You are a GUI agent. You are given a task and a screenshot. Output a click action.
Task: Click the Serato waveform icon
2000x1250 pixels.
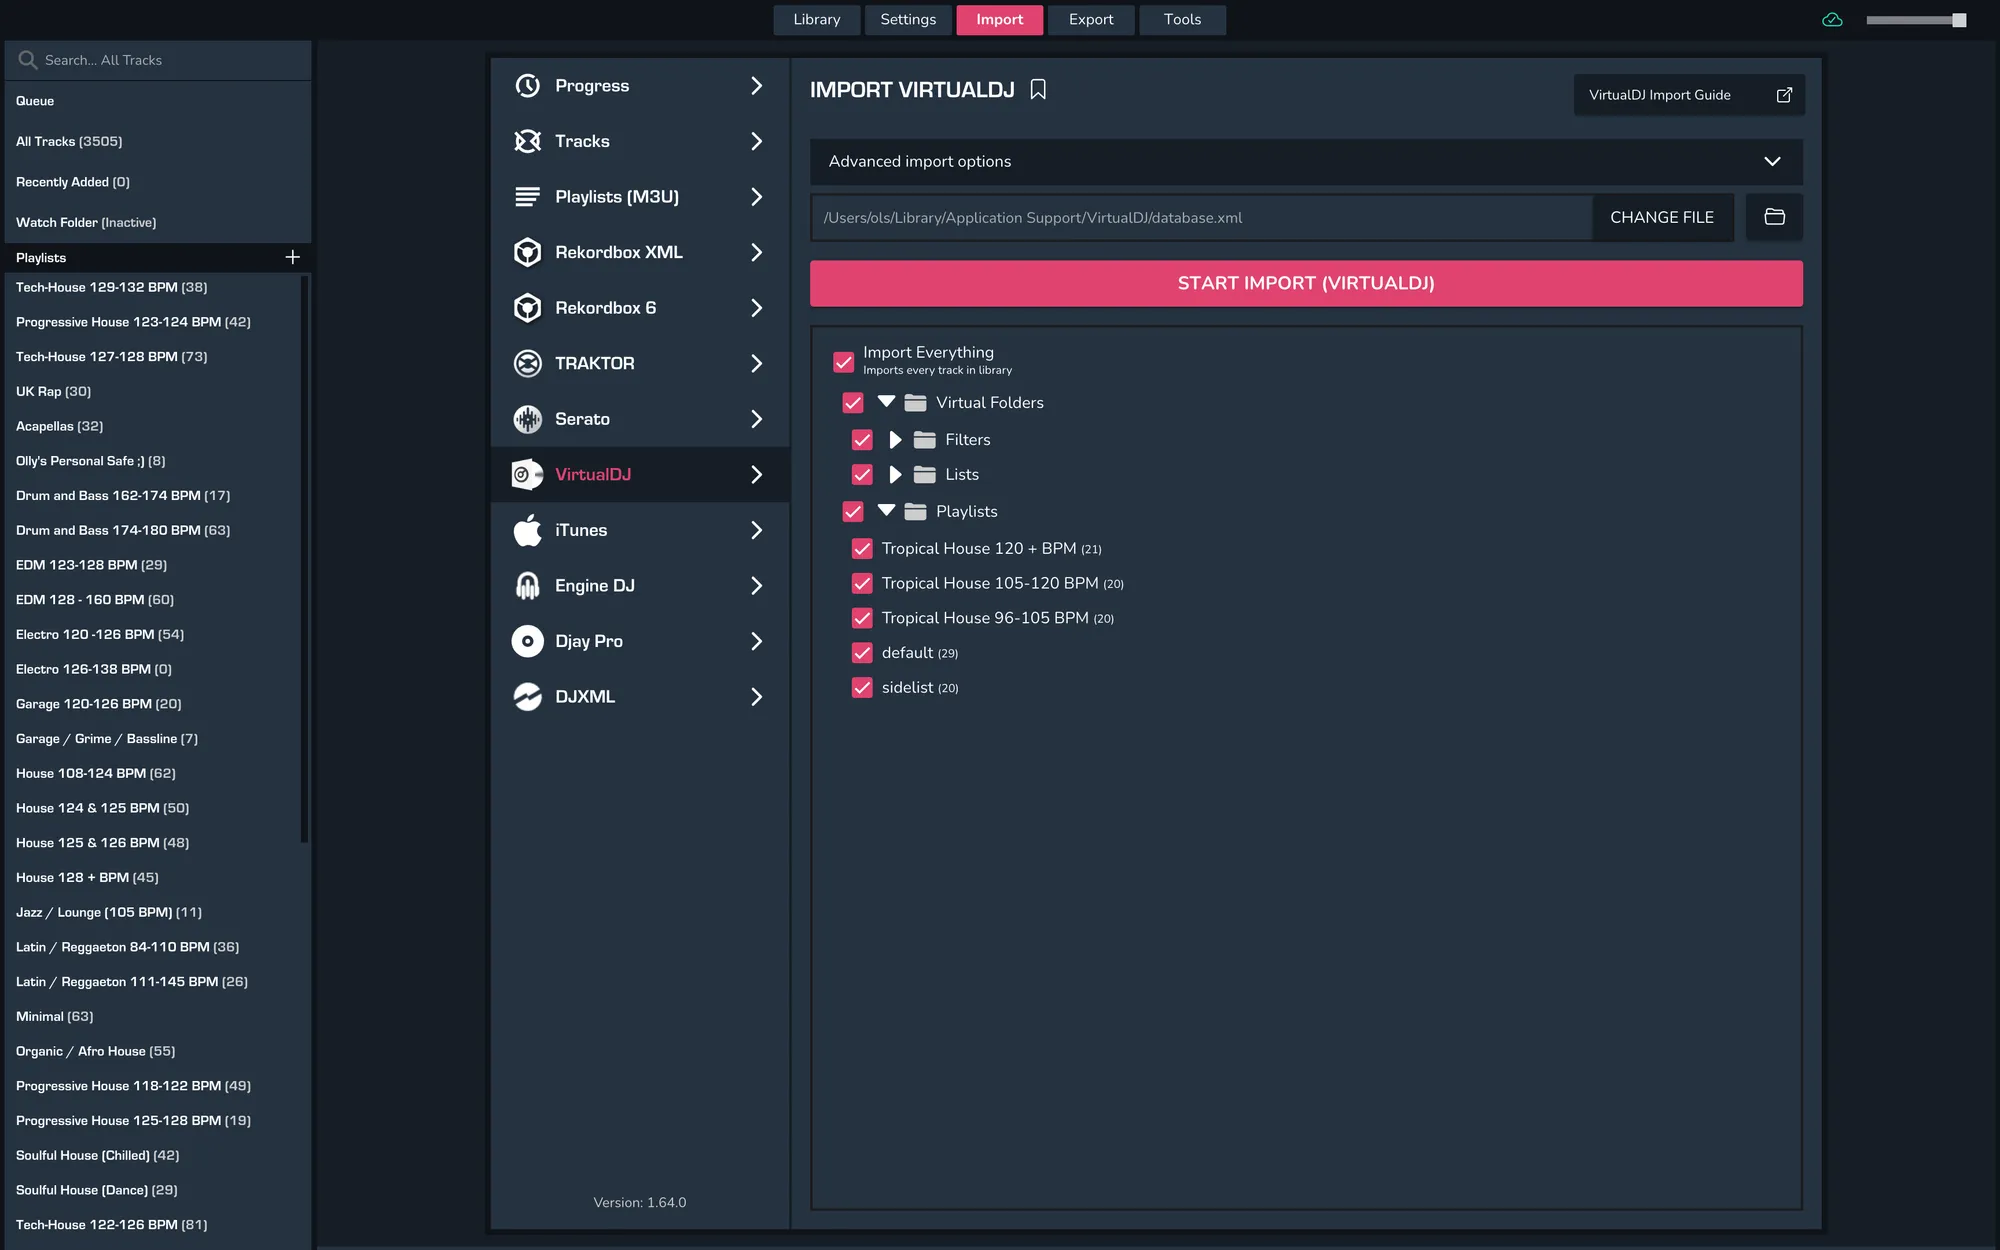[x=527, y=419]
